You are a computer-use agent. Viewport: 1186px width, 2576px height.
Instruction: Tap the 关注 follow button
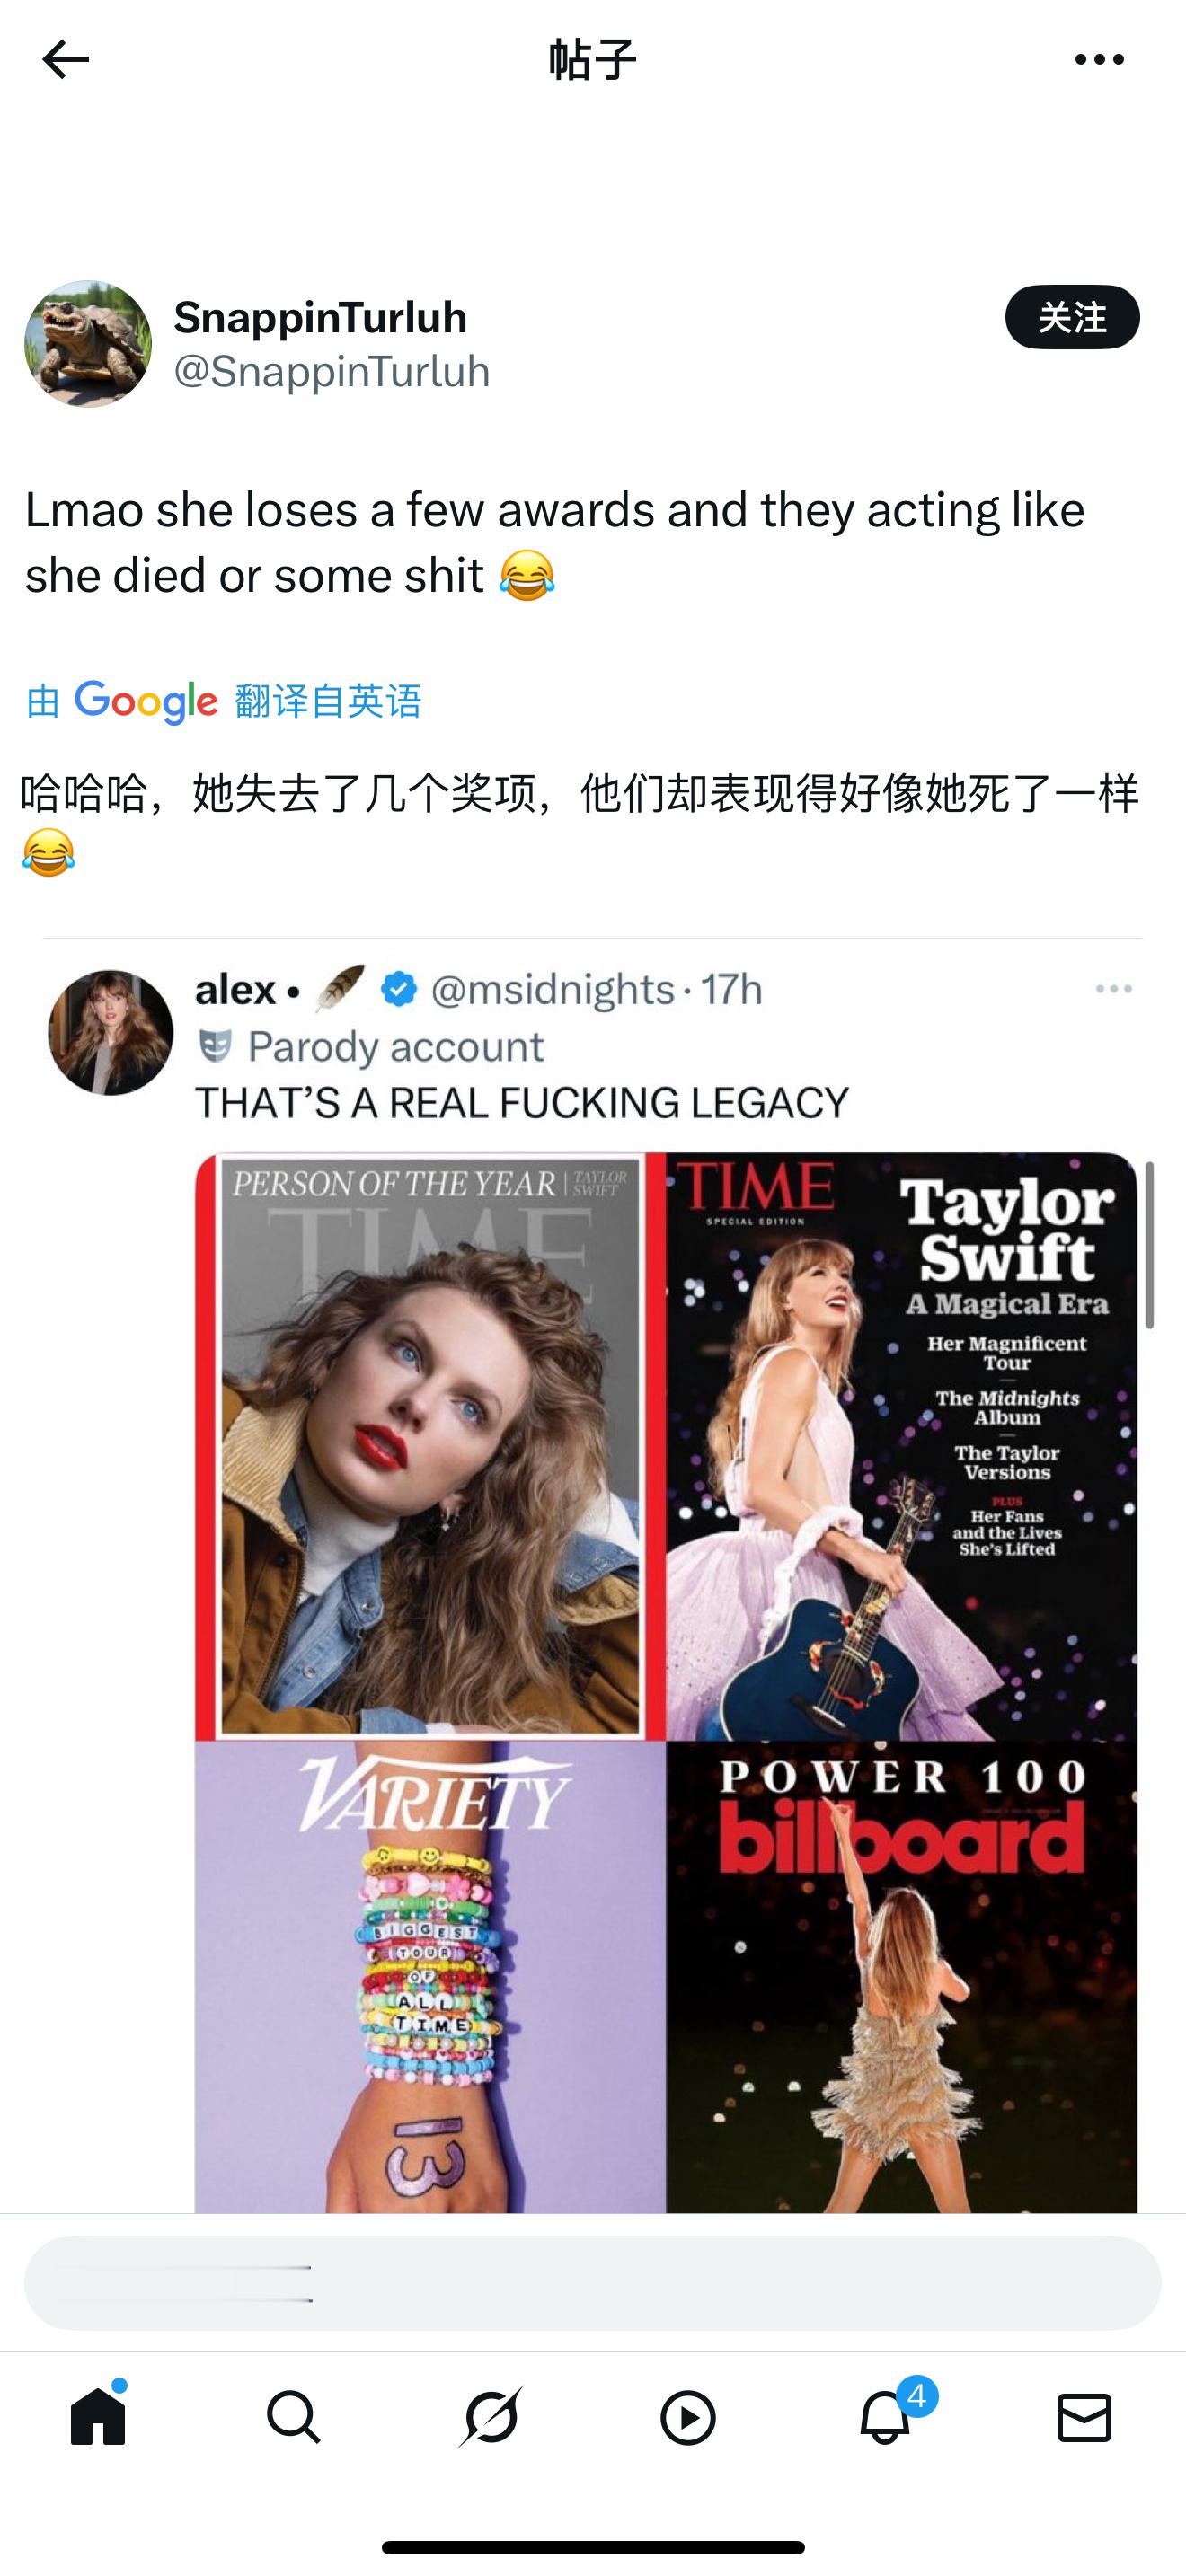coord(1072,317)
